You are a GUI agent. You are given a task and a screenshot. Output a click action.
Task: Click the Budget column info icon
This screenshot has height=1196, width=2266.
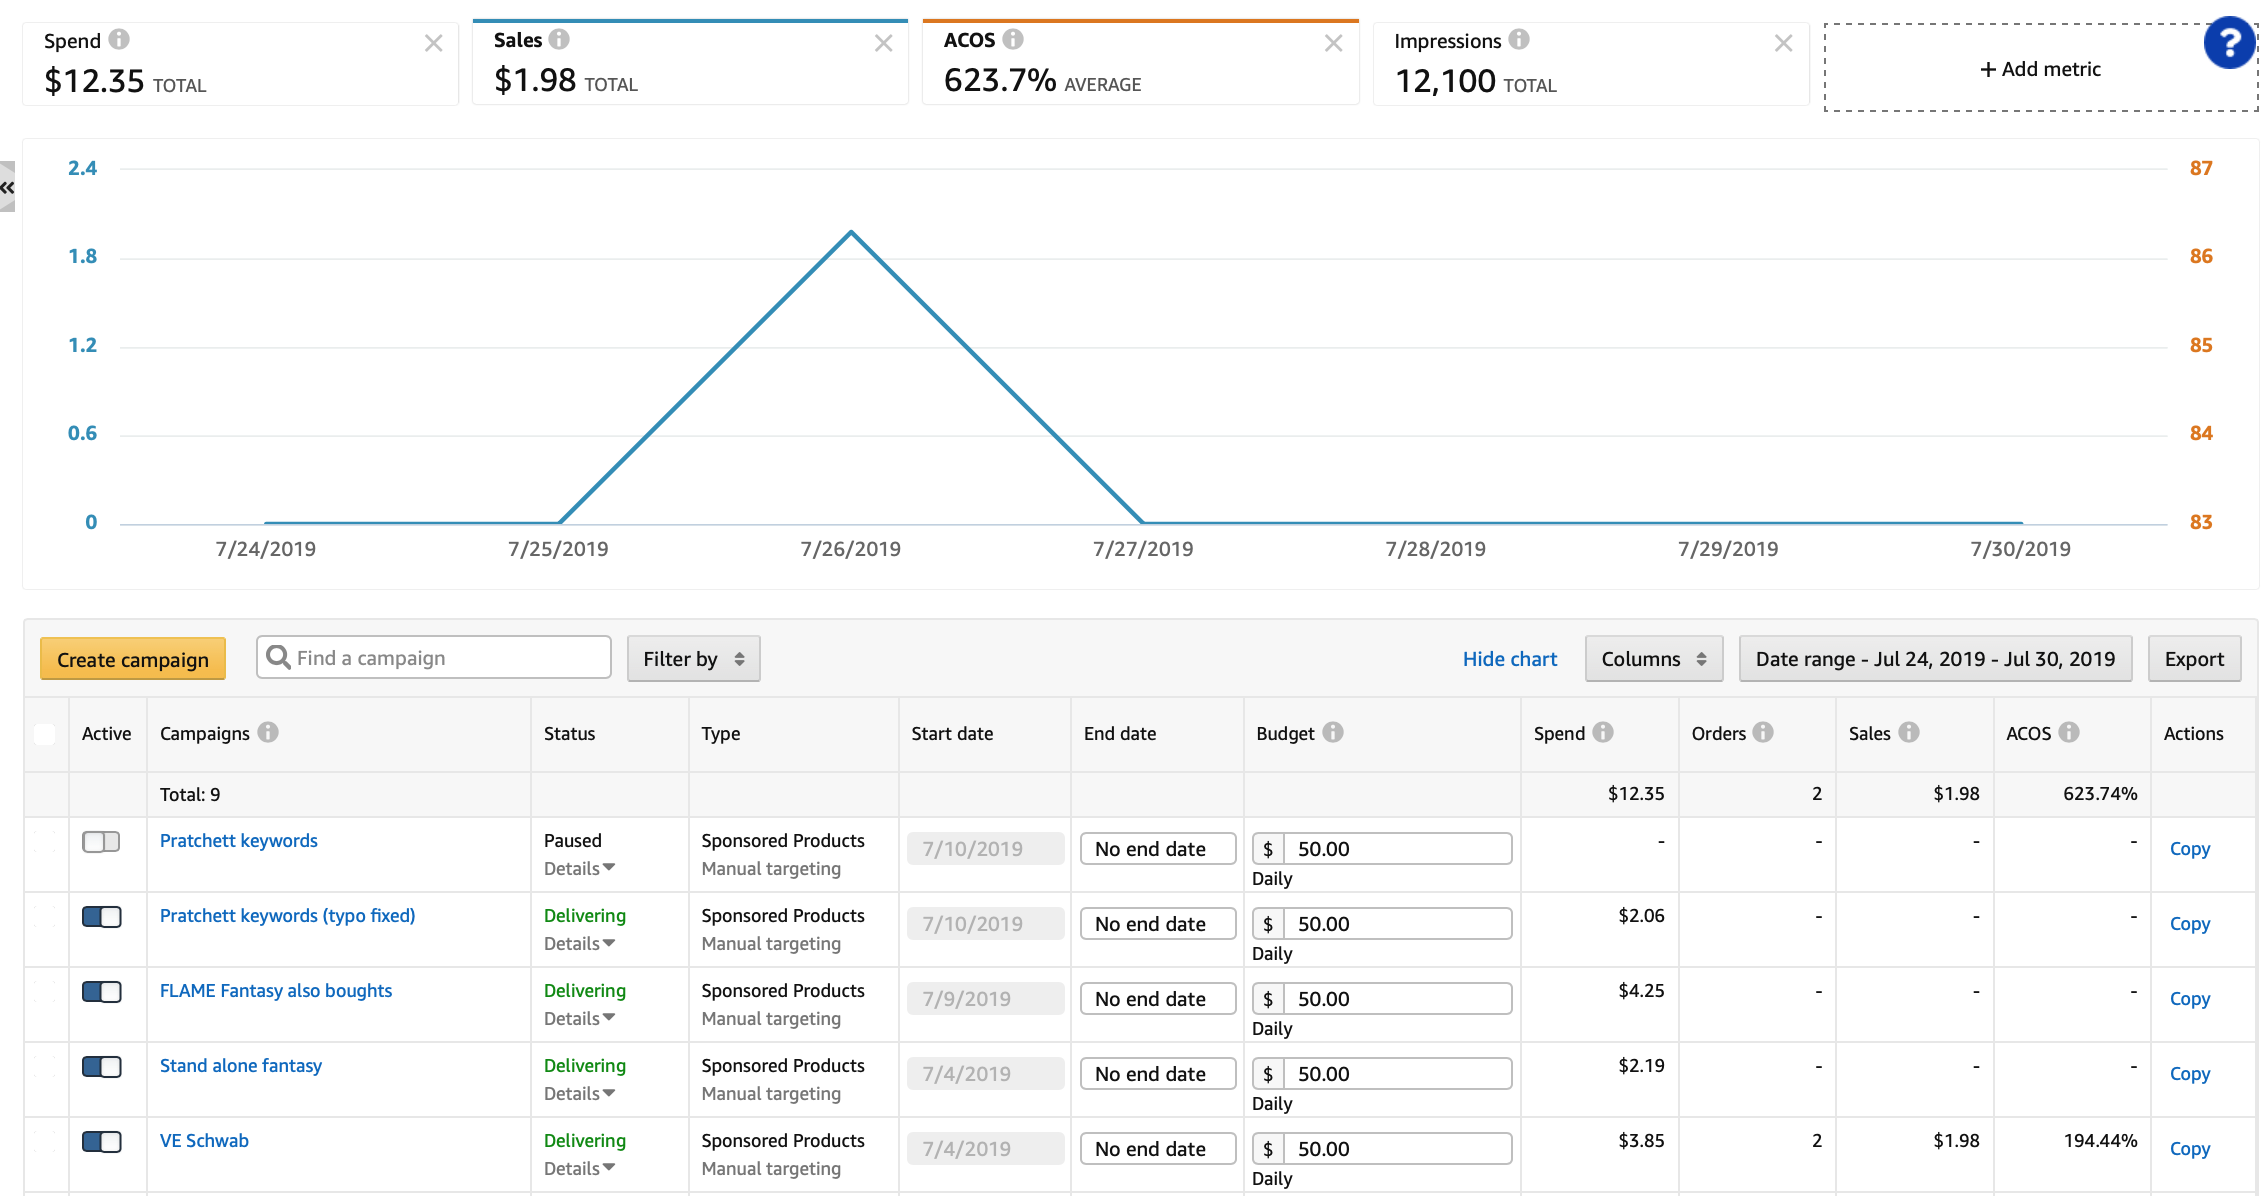pos(1333,732)
